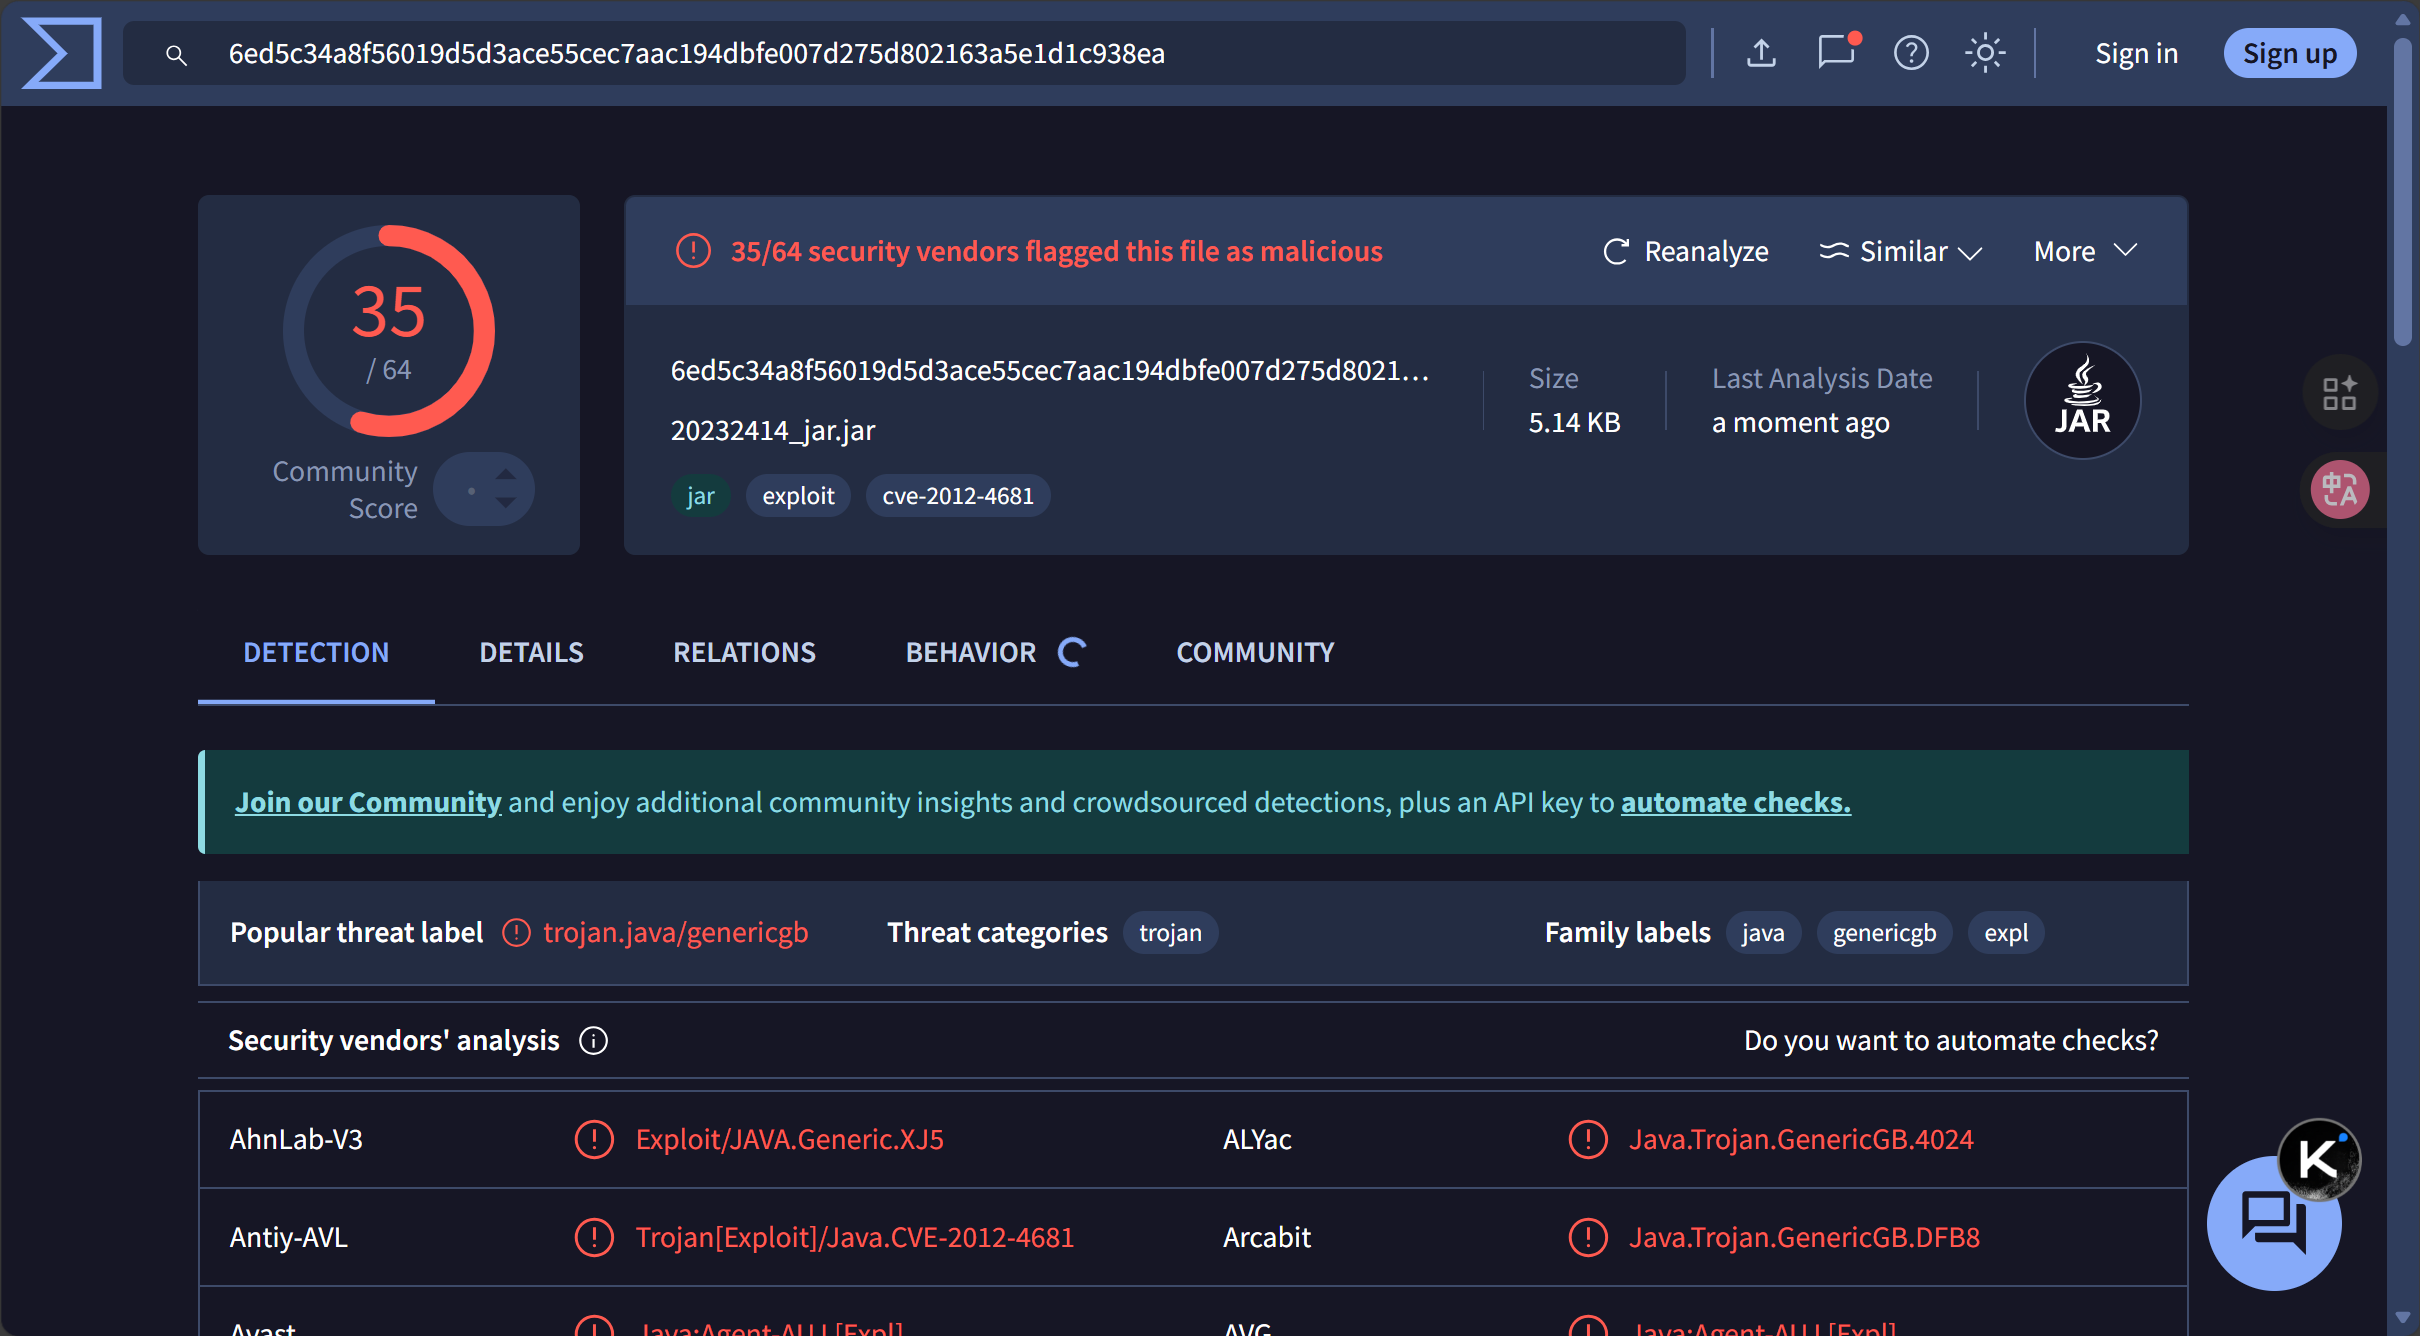Click the Join our Community link
2420x1336 pixels.
click(x=368, y=803)
